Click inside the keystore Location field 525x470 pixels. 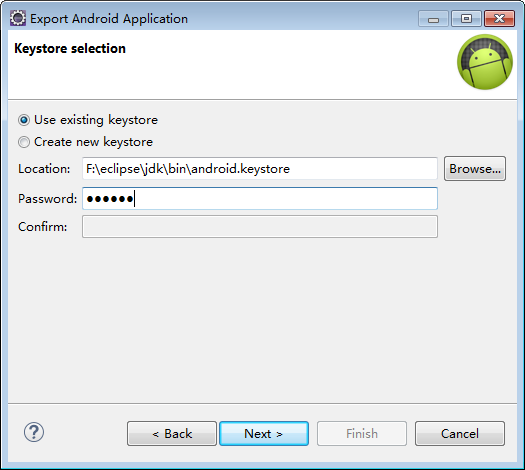260,169
